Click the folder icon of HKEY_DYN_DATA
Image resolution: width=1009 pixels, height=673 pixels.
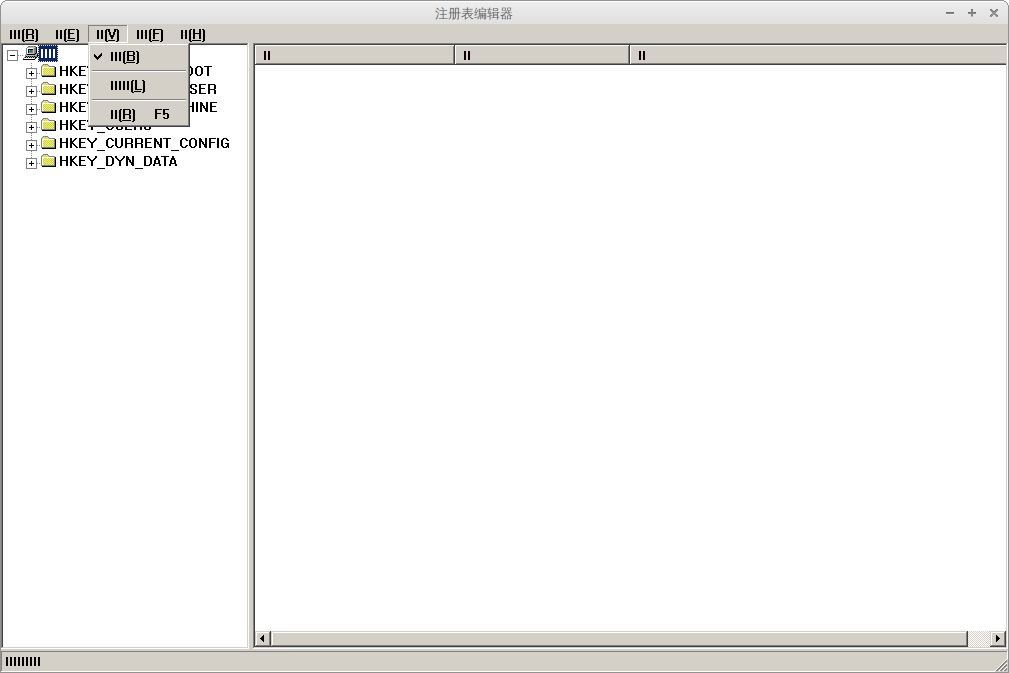(49, 161)
